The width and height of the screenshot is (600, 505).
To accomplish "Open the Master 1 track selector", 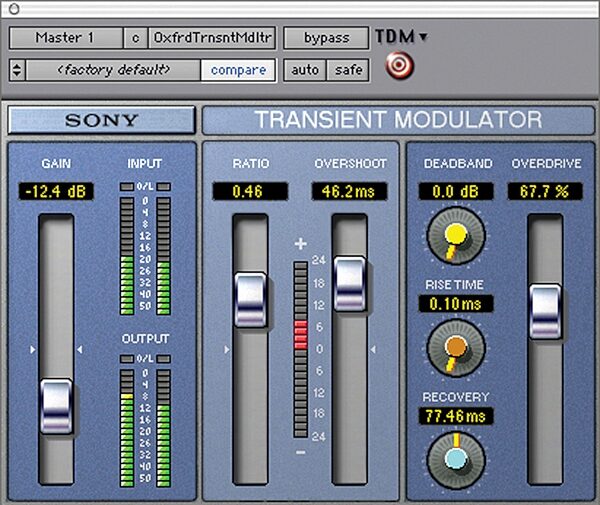I will coord(66,38).
